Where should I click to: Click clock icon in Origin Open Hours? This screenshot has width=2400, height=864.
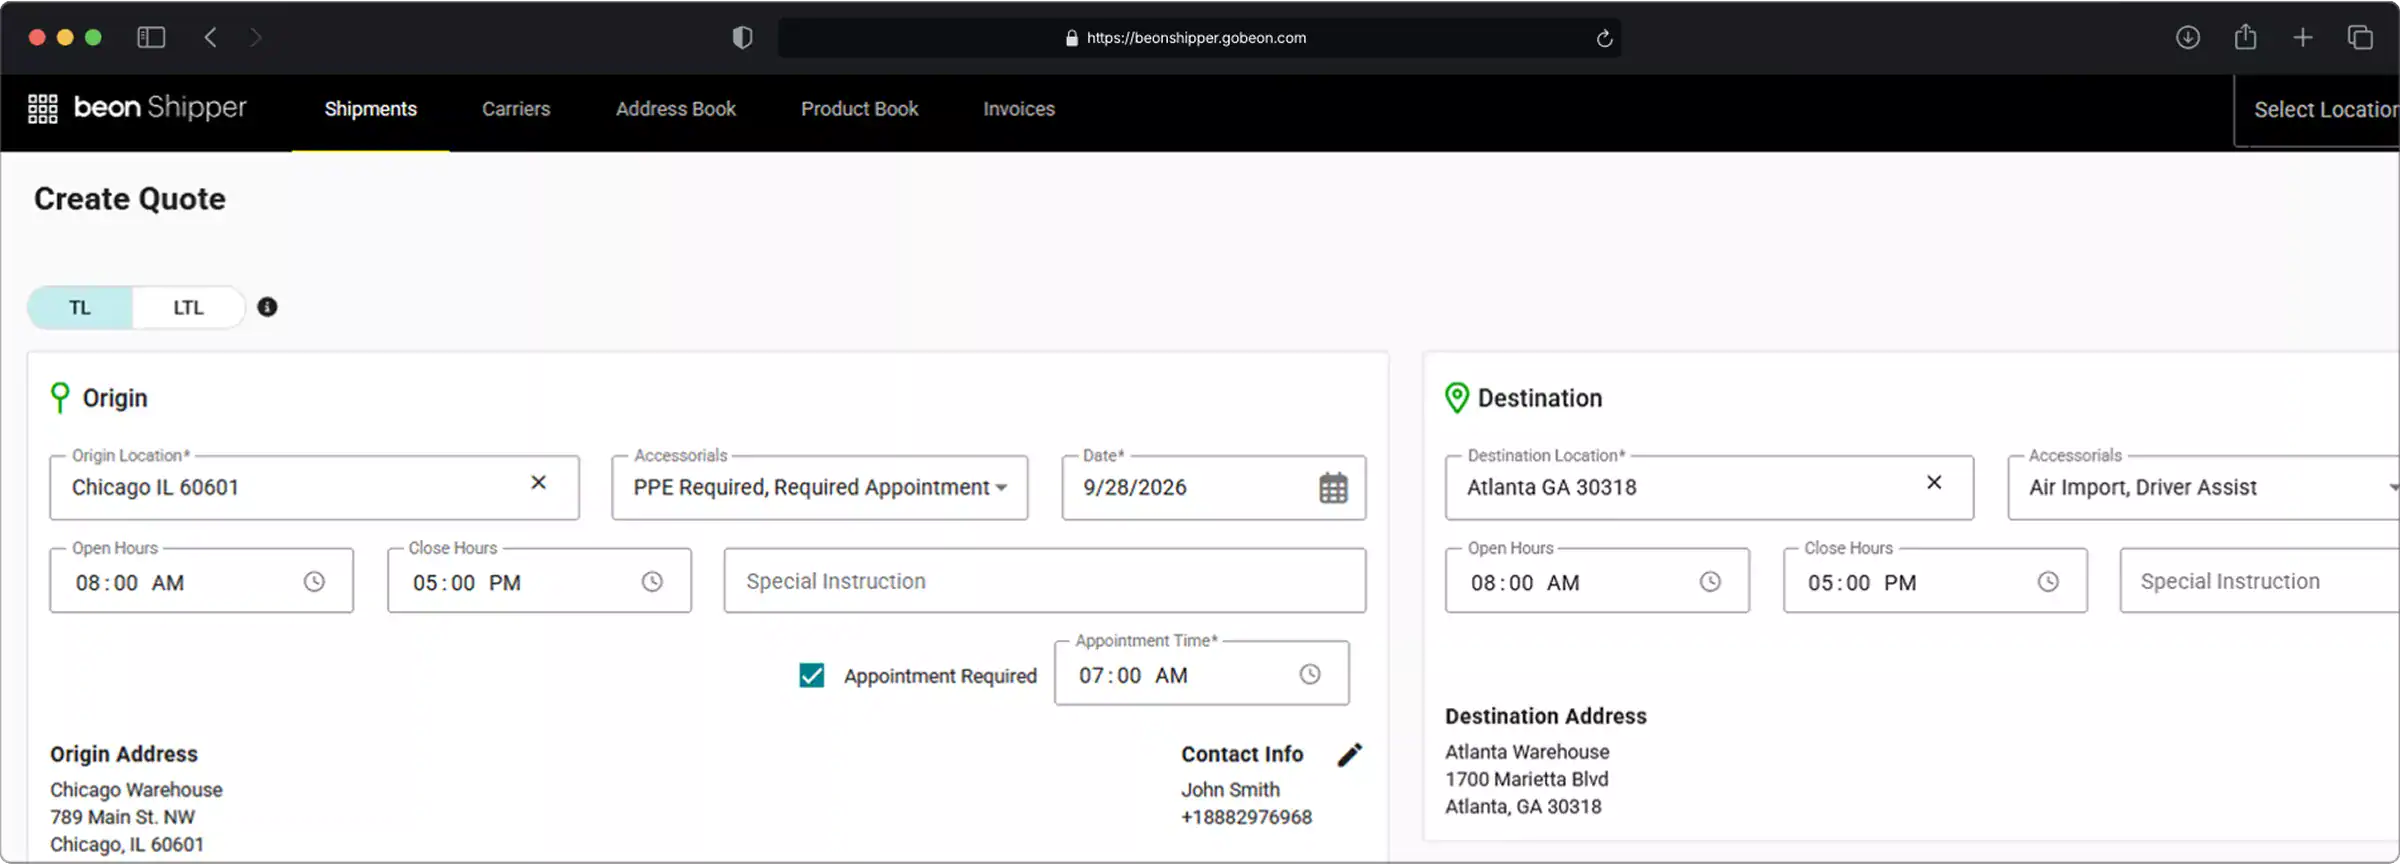[x=314, y=582]
